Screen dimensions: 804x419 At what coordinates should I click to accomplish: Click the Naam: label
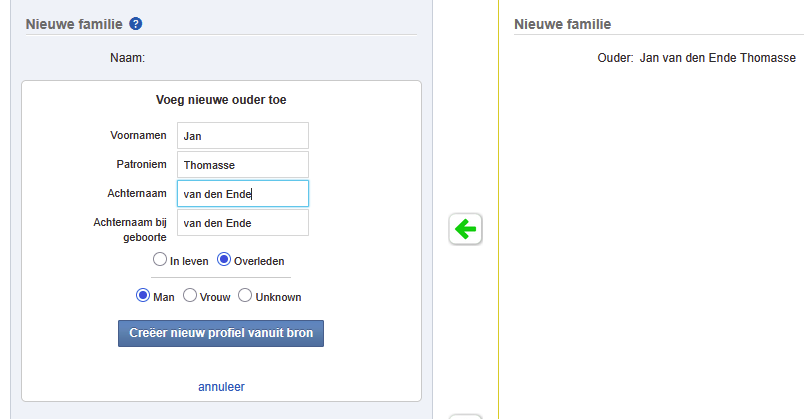click(x=128, y=58)
